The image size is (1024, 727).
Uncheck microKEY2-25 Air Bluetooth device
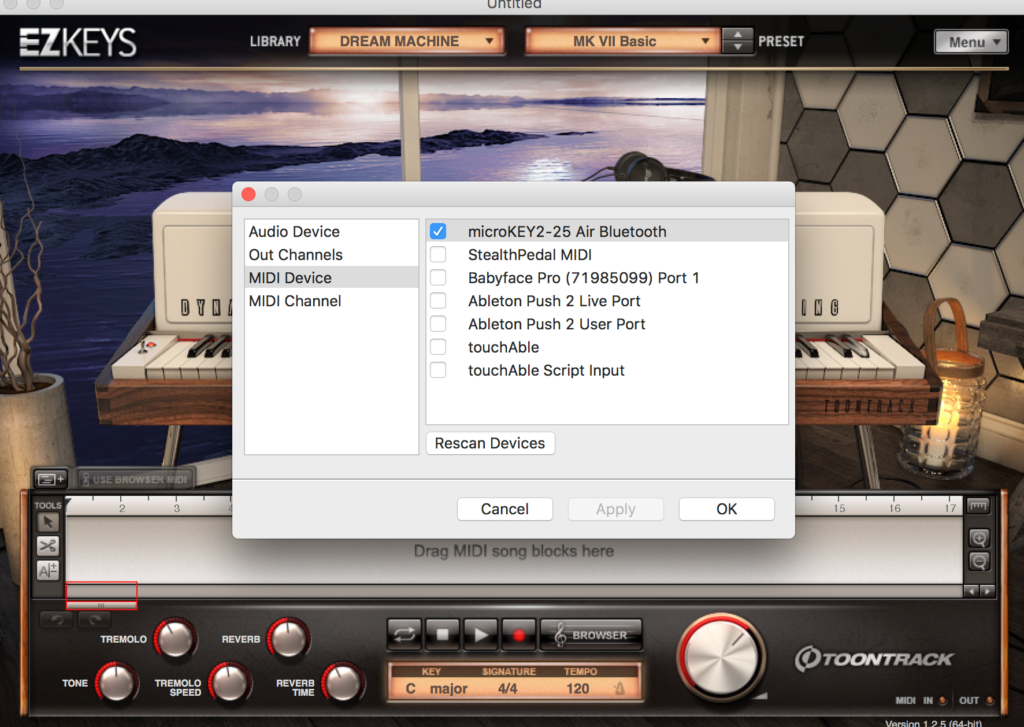438,231
